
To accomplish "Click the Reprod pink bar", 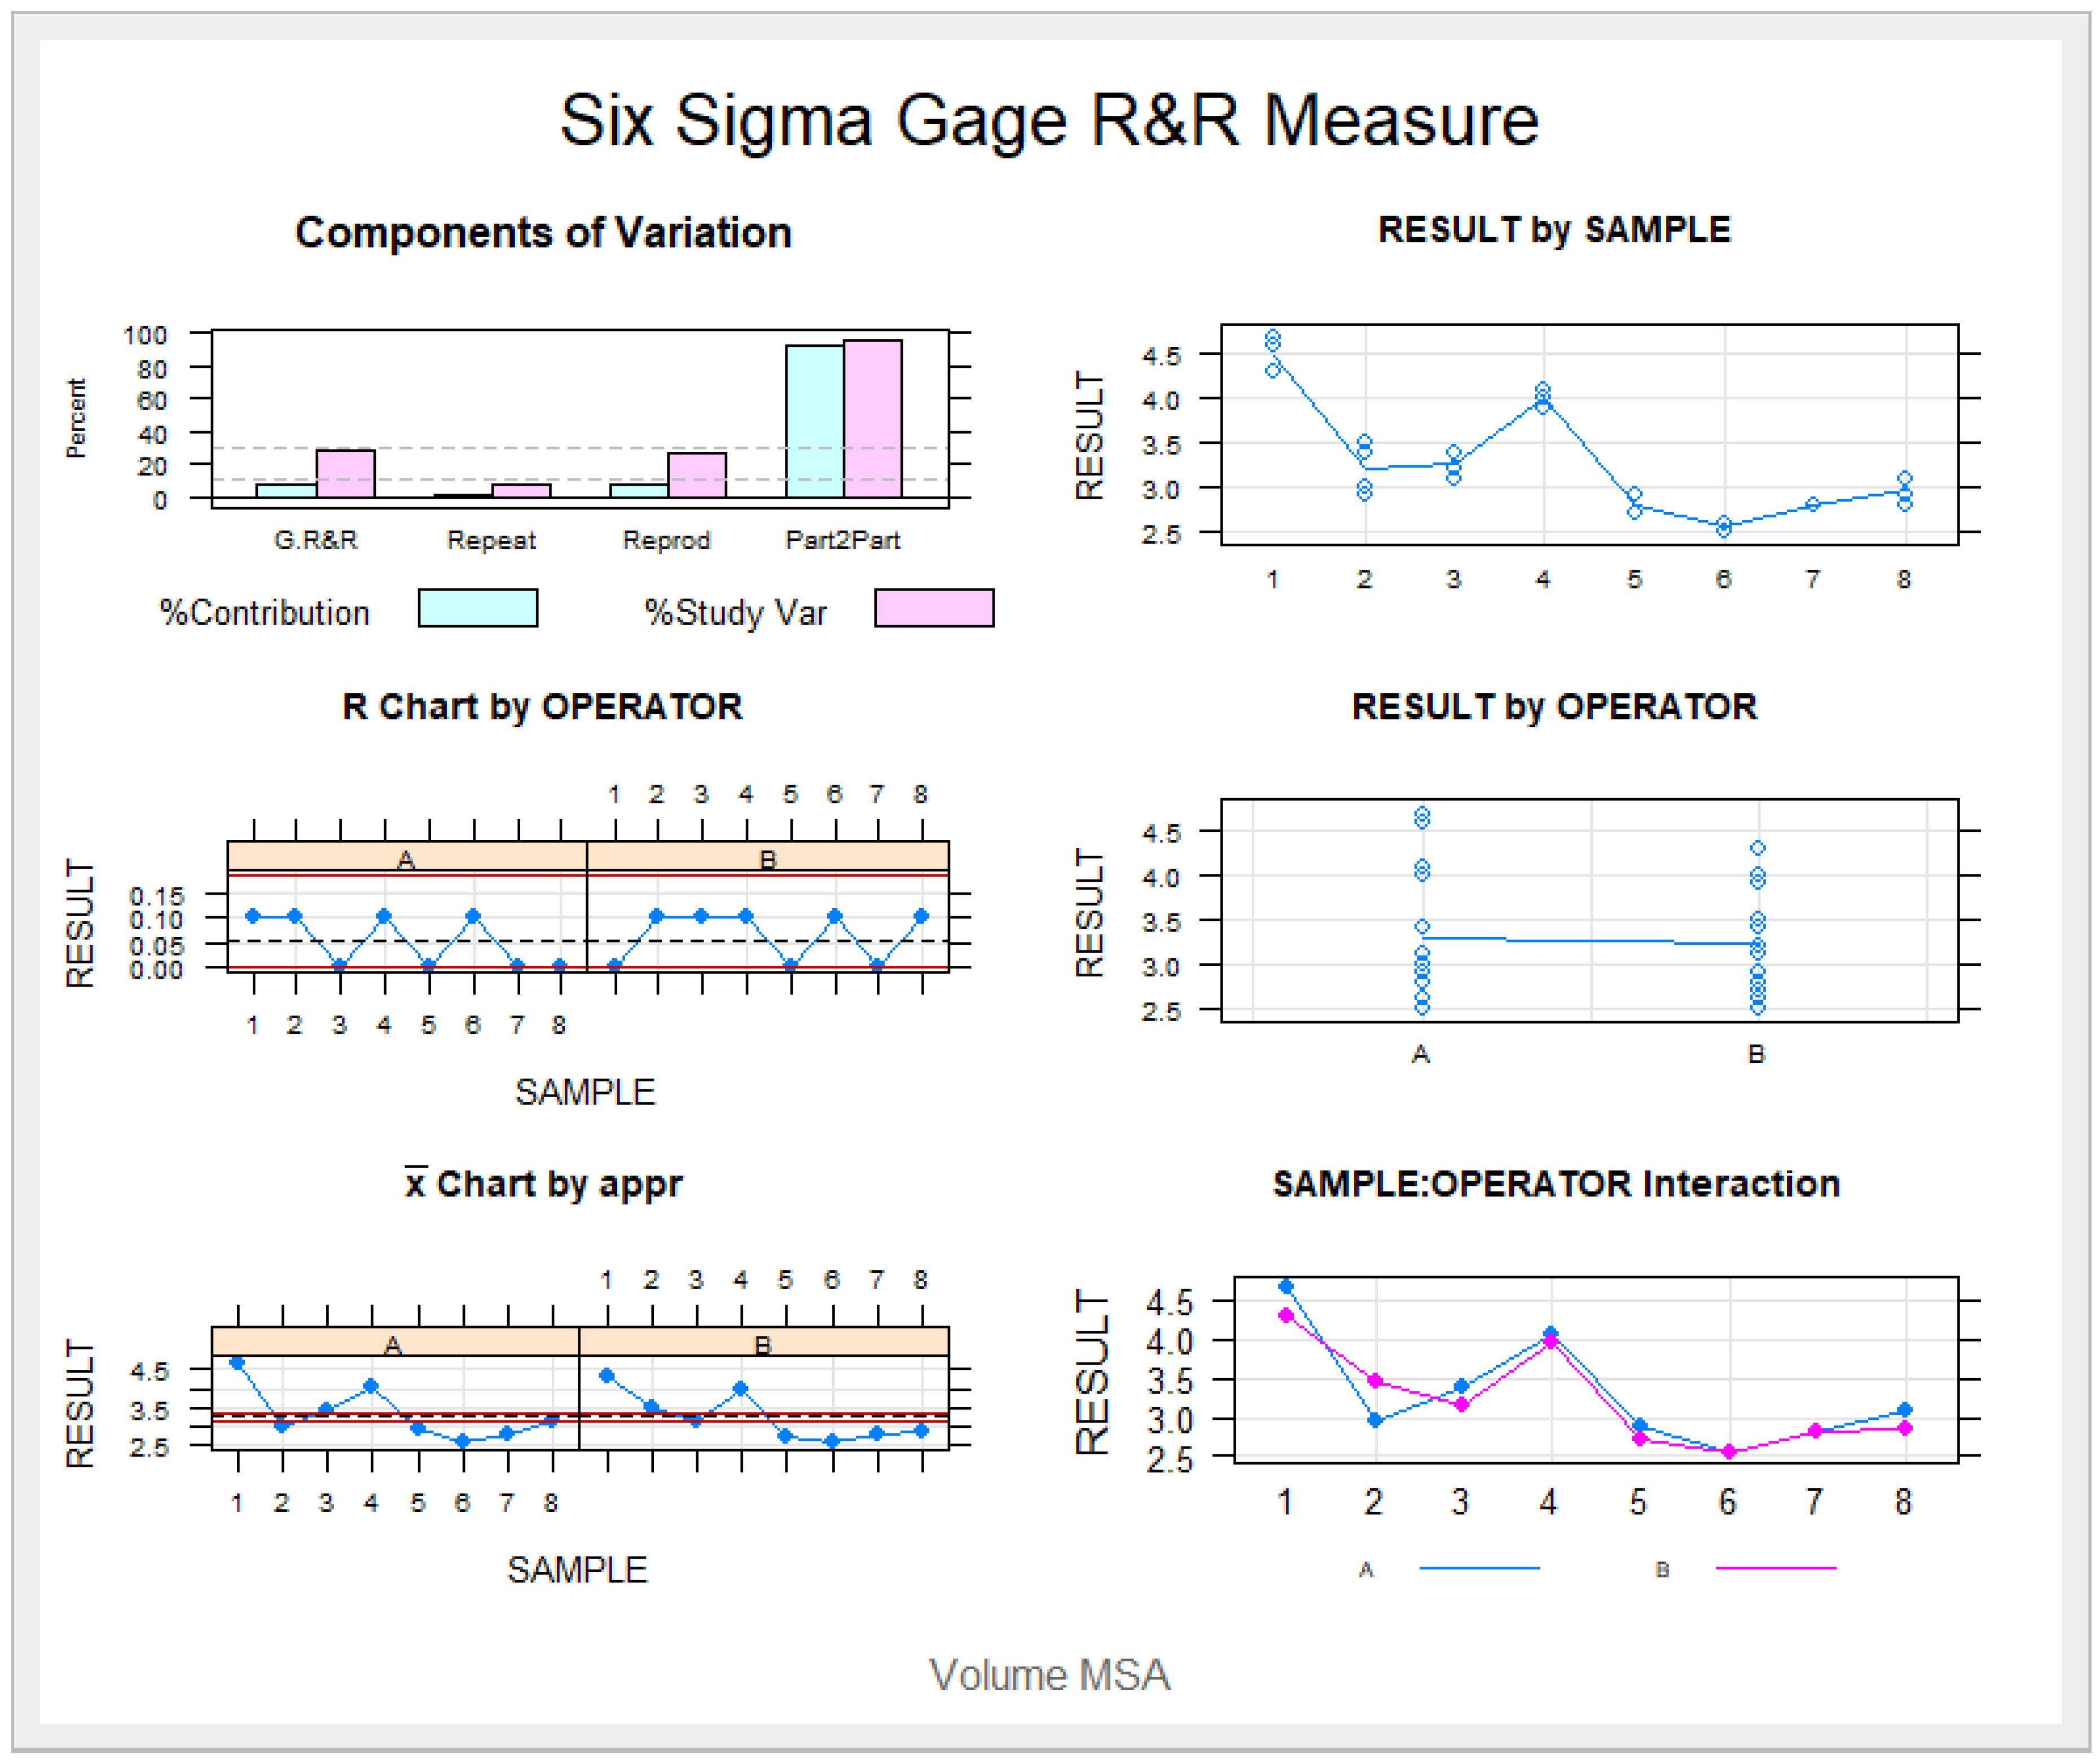I will (x=697, y=475).
